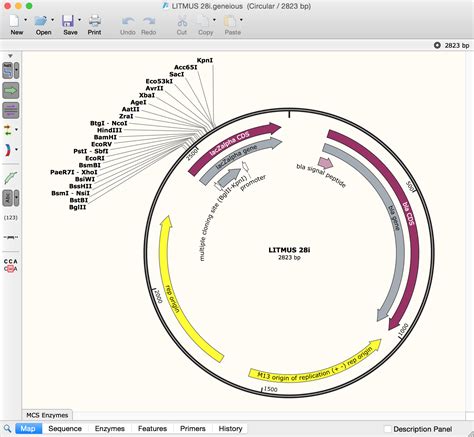Click the New file icon
474x437 pixels.
(14, 21)
